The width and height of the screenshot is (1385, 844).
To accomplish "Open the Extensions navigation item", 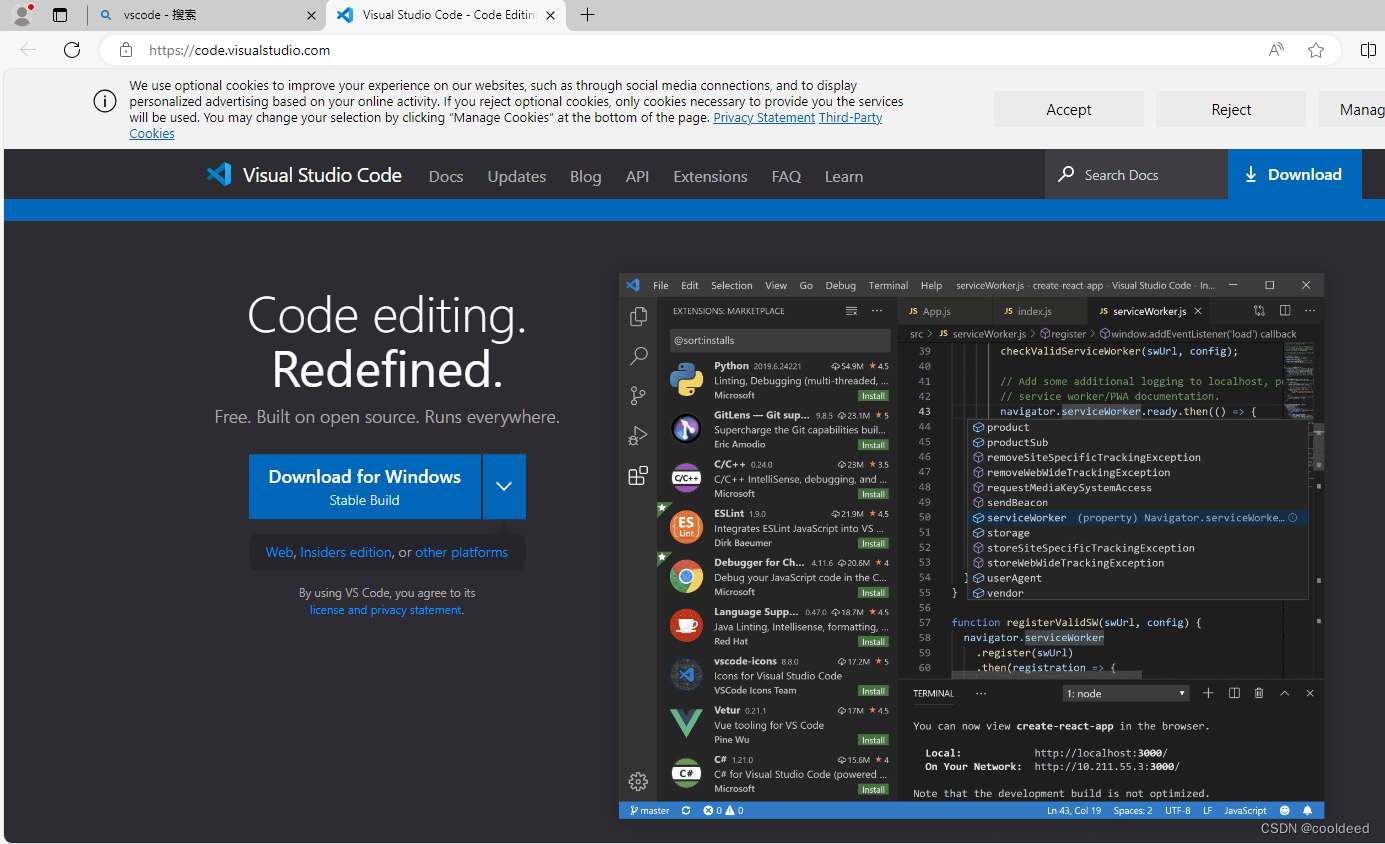I will pyautogui.click(x=710, y=176).
